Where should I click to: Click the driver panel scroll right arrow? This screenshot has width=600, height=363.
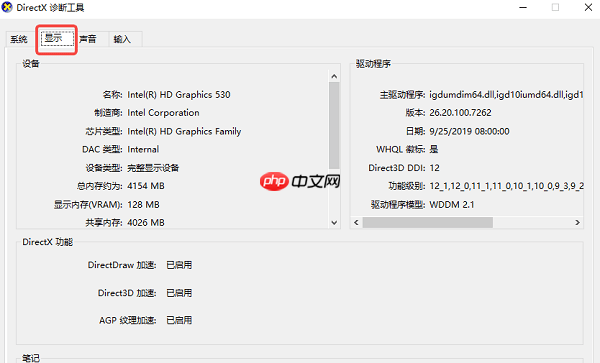pyautogui.click(x=577, y=222)
